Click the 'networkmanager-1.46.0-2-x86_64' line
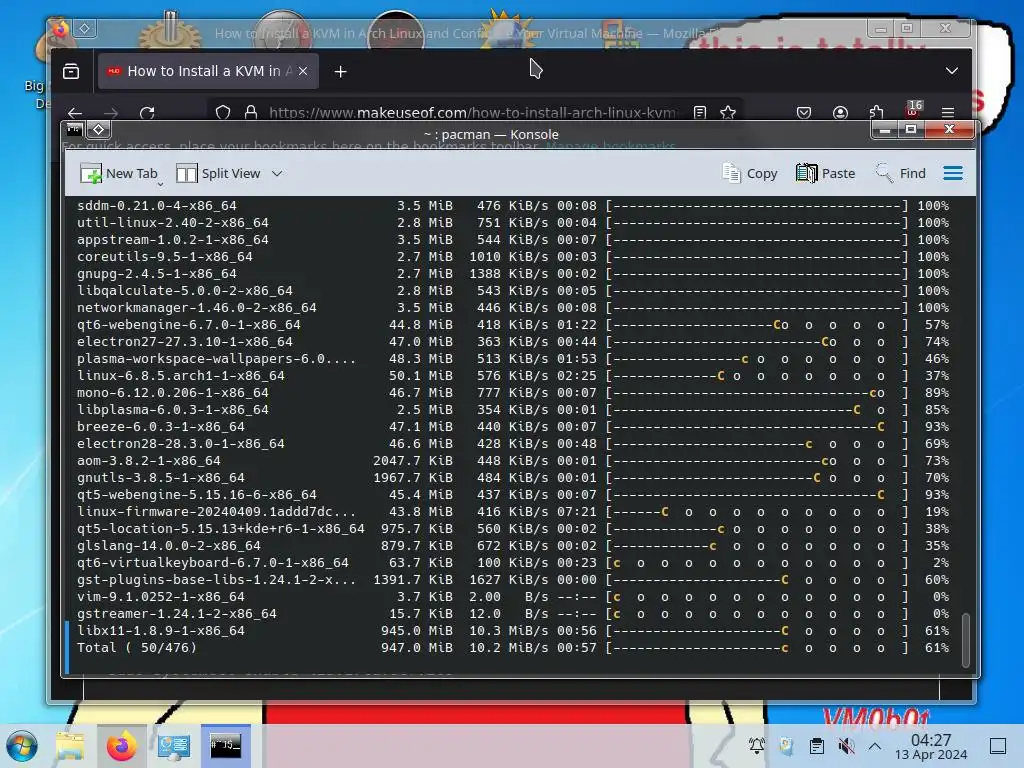Screen dimensions: 1024x768 [513, 308]
